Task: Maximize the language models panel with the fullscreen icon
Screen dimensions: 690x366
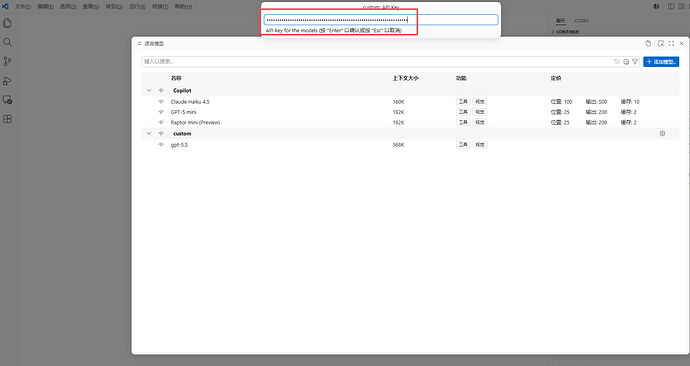Action: 671,44
